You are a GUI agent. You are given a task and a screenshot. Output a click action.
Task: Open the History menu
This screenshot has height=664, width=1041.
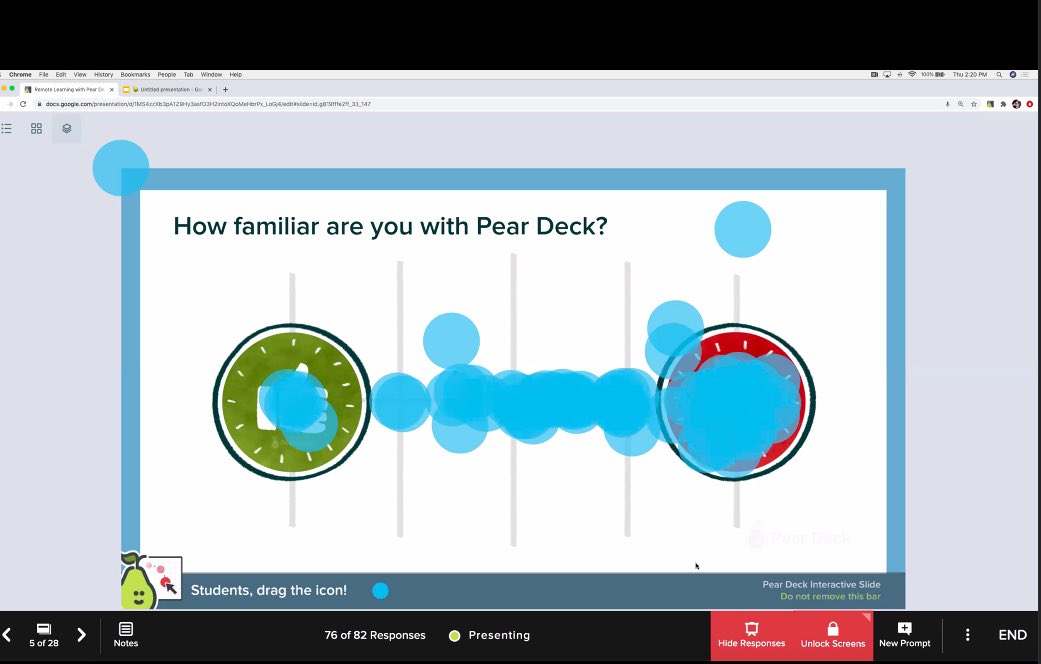point(104,74)
